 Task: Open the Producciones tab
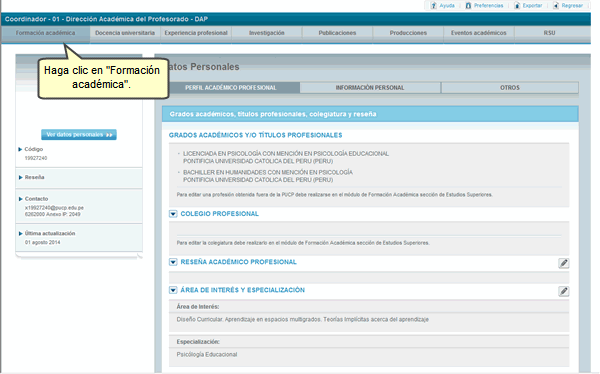[408, 33]
